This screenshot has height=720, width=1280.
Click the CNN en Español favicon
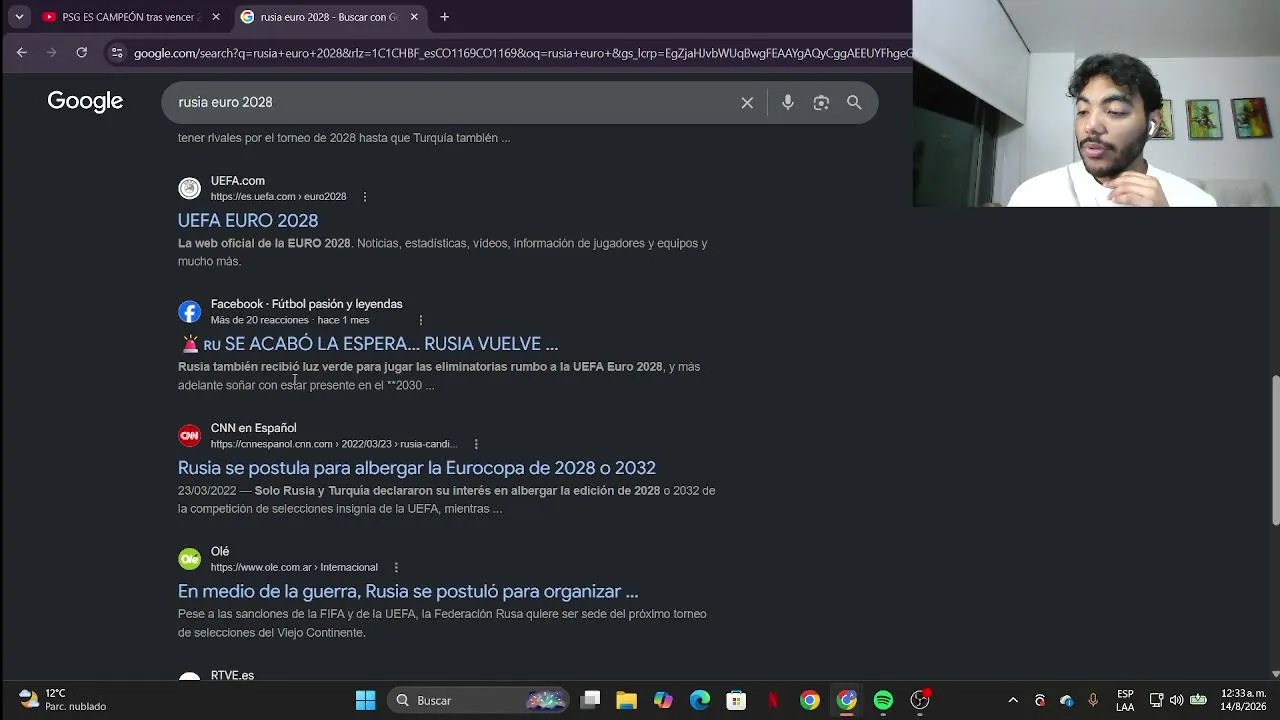[x=189, y=435]
